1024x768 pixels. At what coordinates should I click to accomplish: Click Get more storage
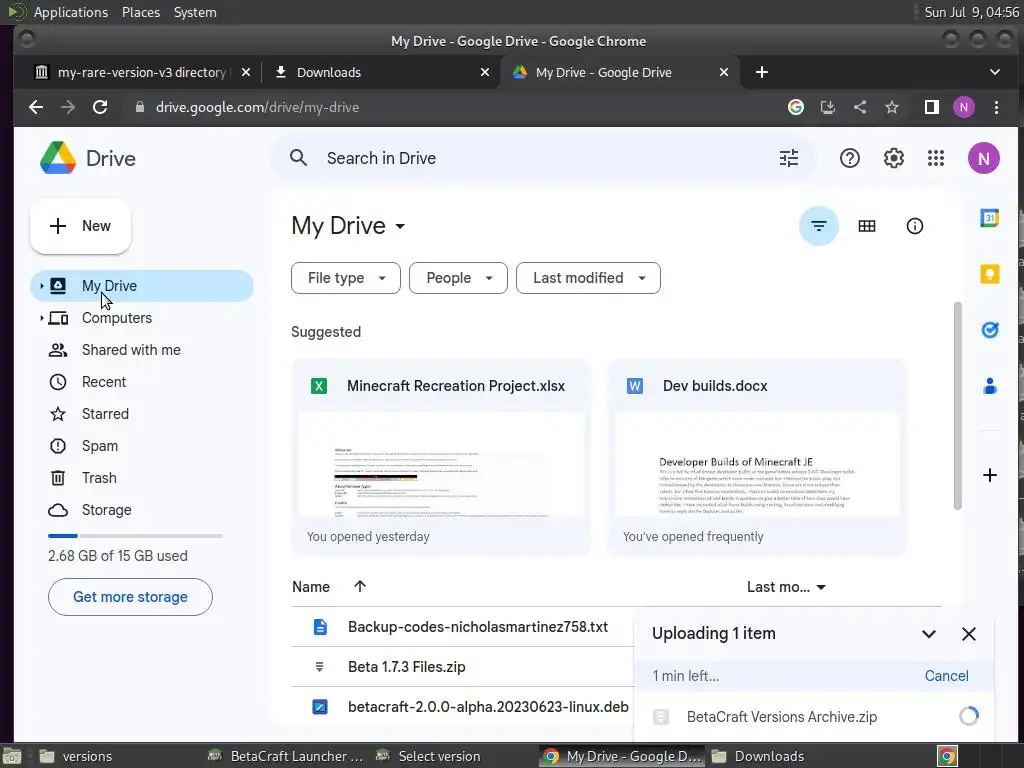(130, 597)
